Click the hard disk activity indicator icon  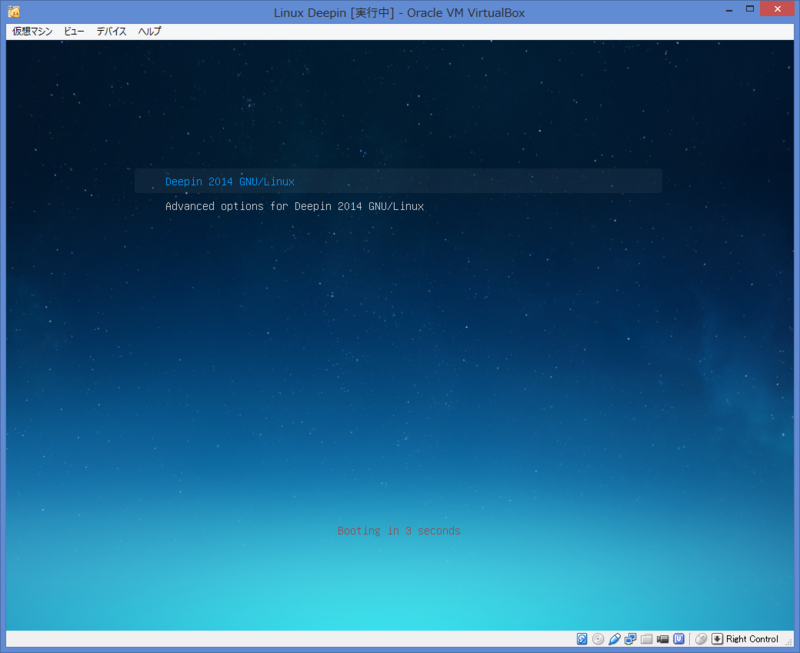581,639
